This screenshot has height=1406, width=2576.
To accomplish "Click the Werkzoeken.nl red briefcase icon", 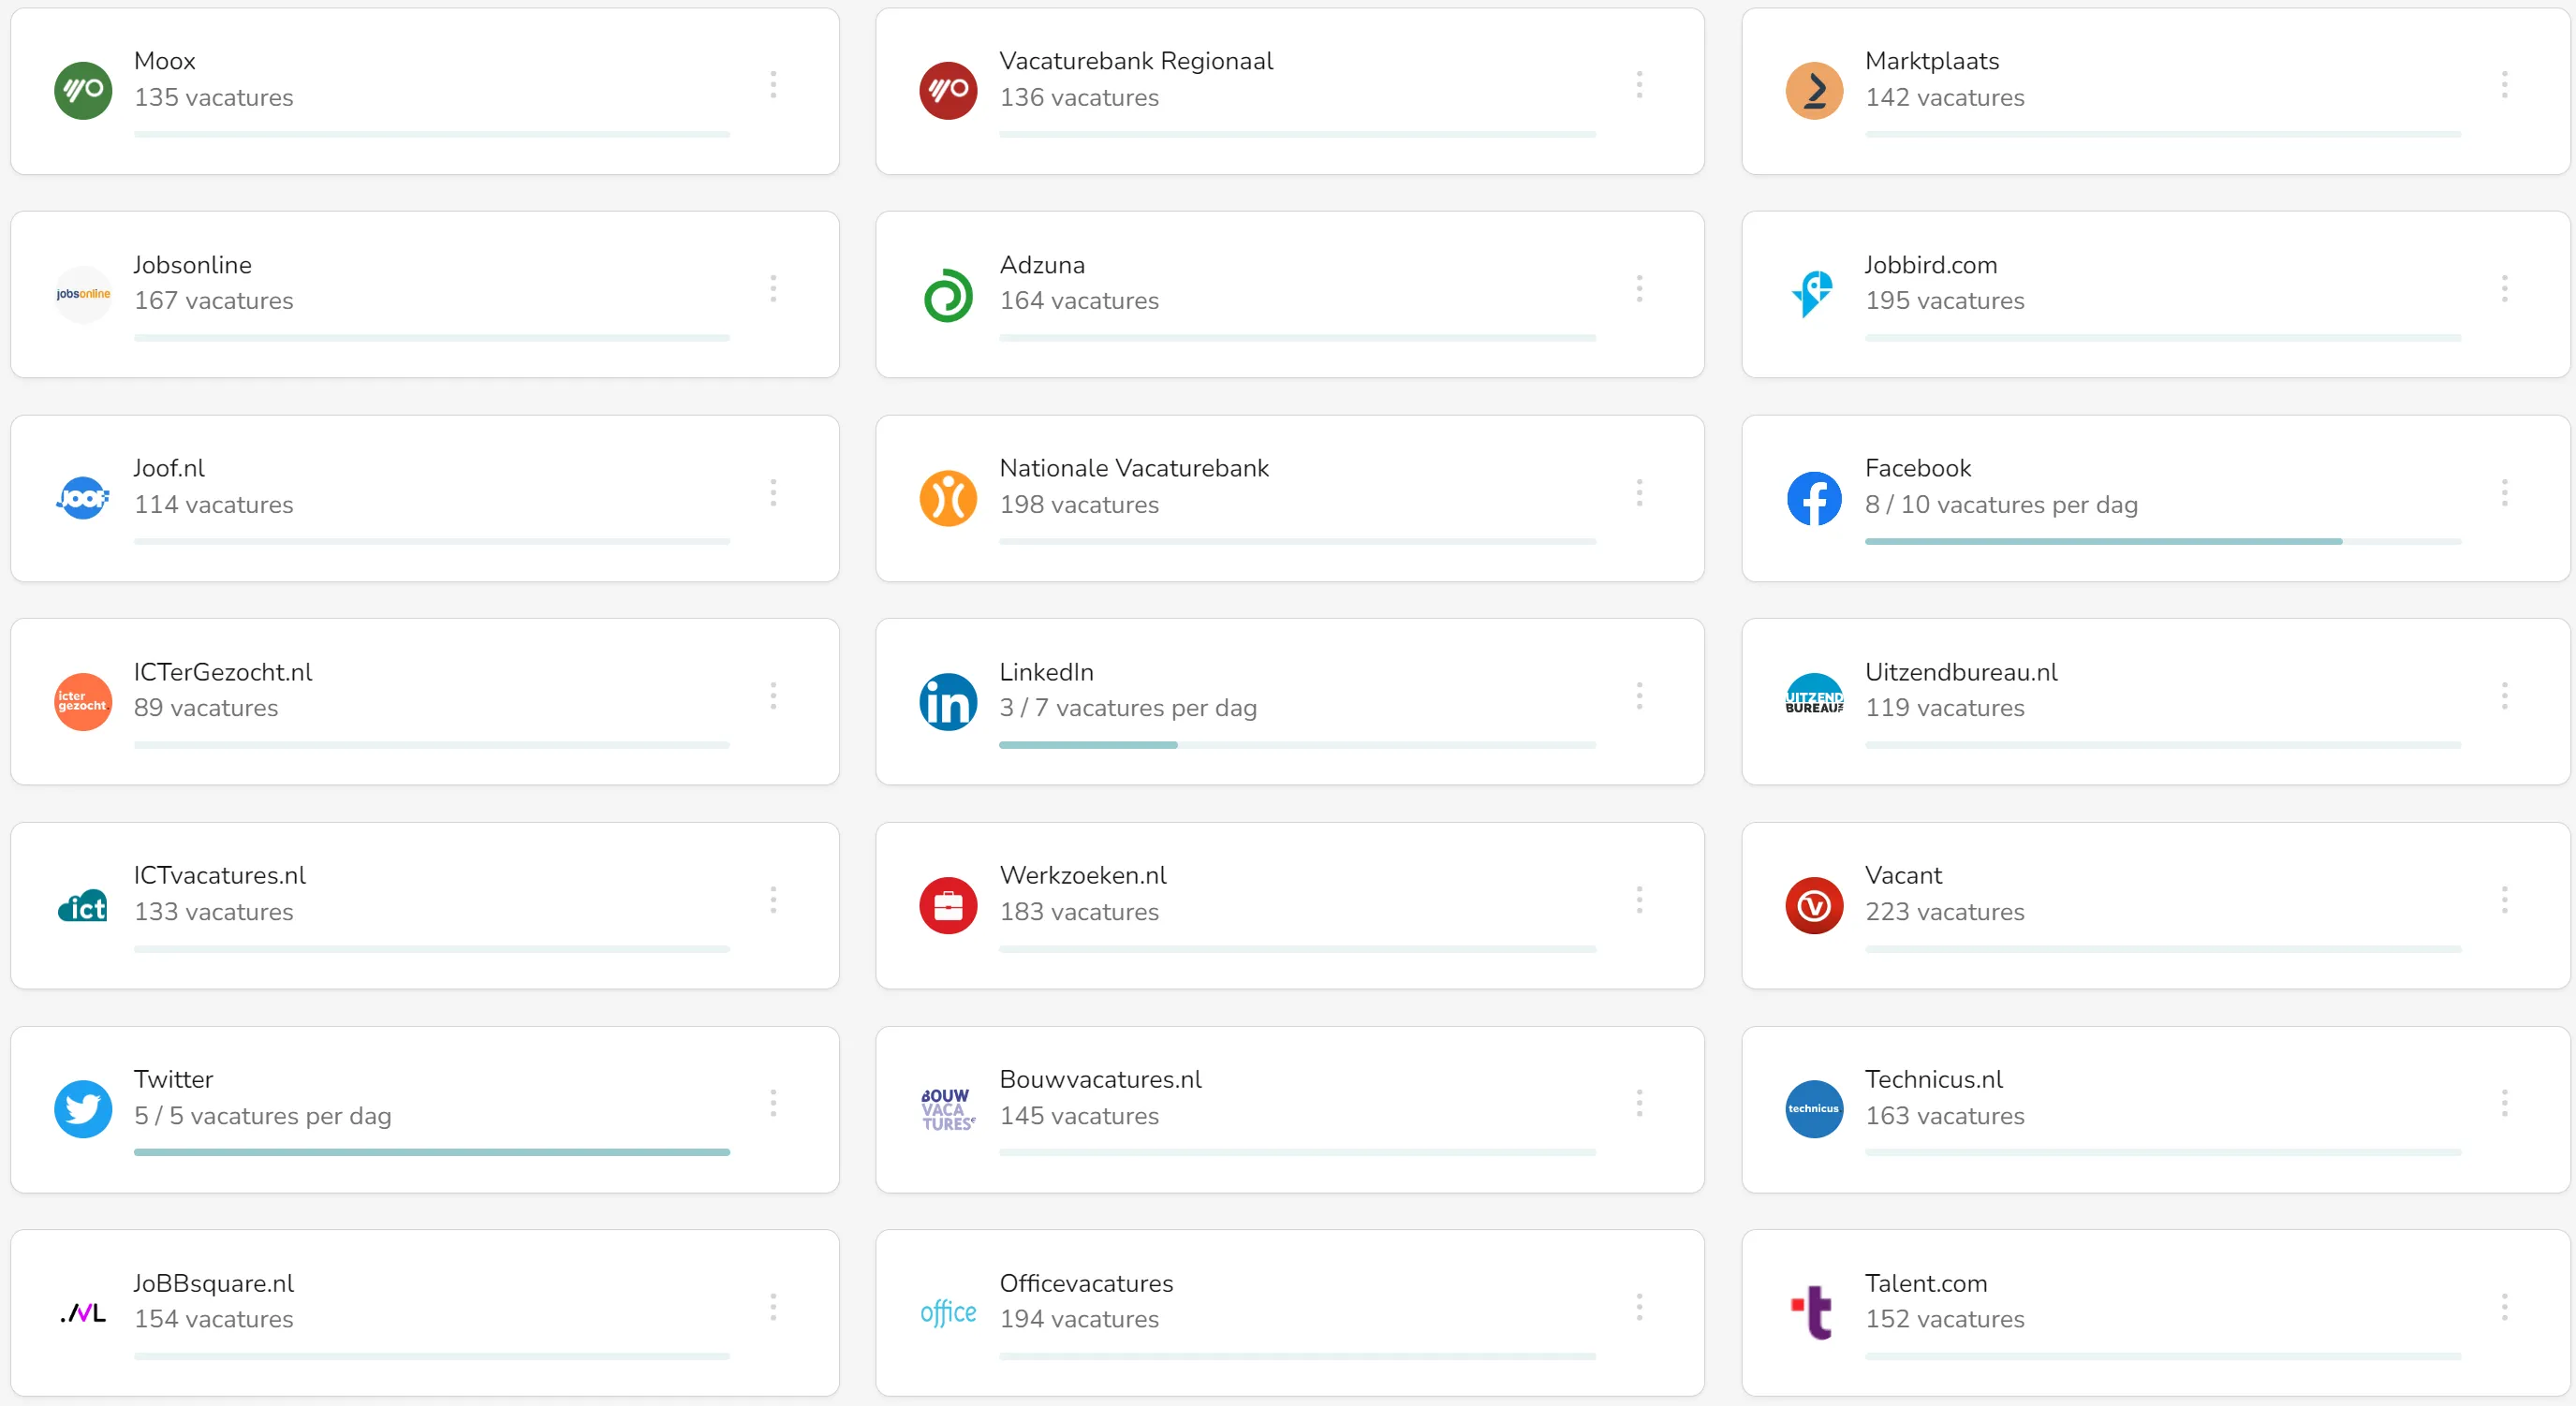I will coord(948,905).
